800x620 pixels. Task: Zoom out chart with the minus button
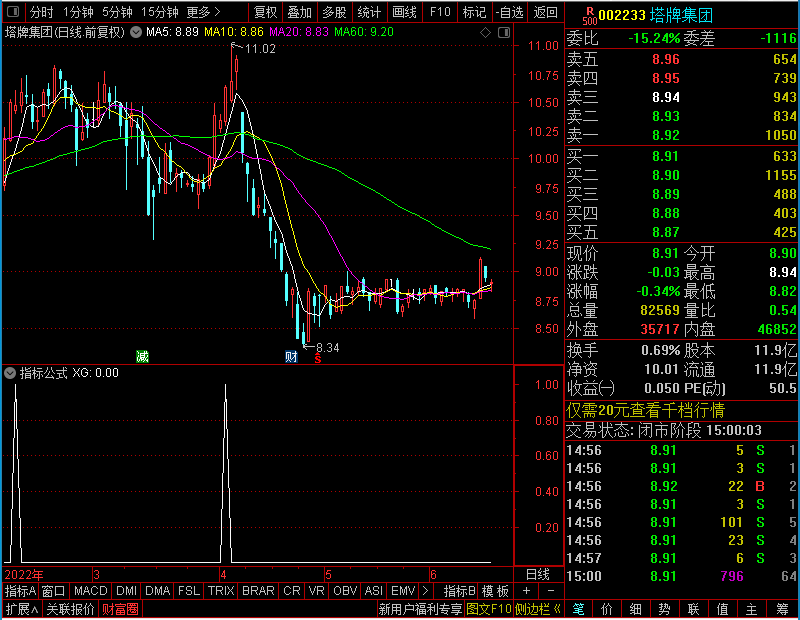[551, 591]
